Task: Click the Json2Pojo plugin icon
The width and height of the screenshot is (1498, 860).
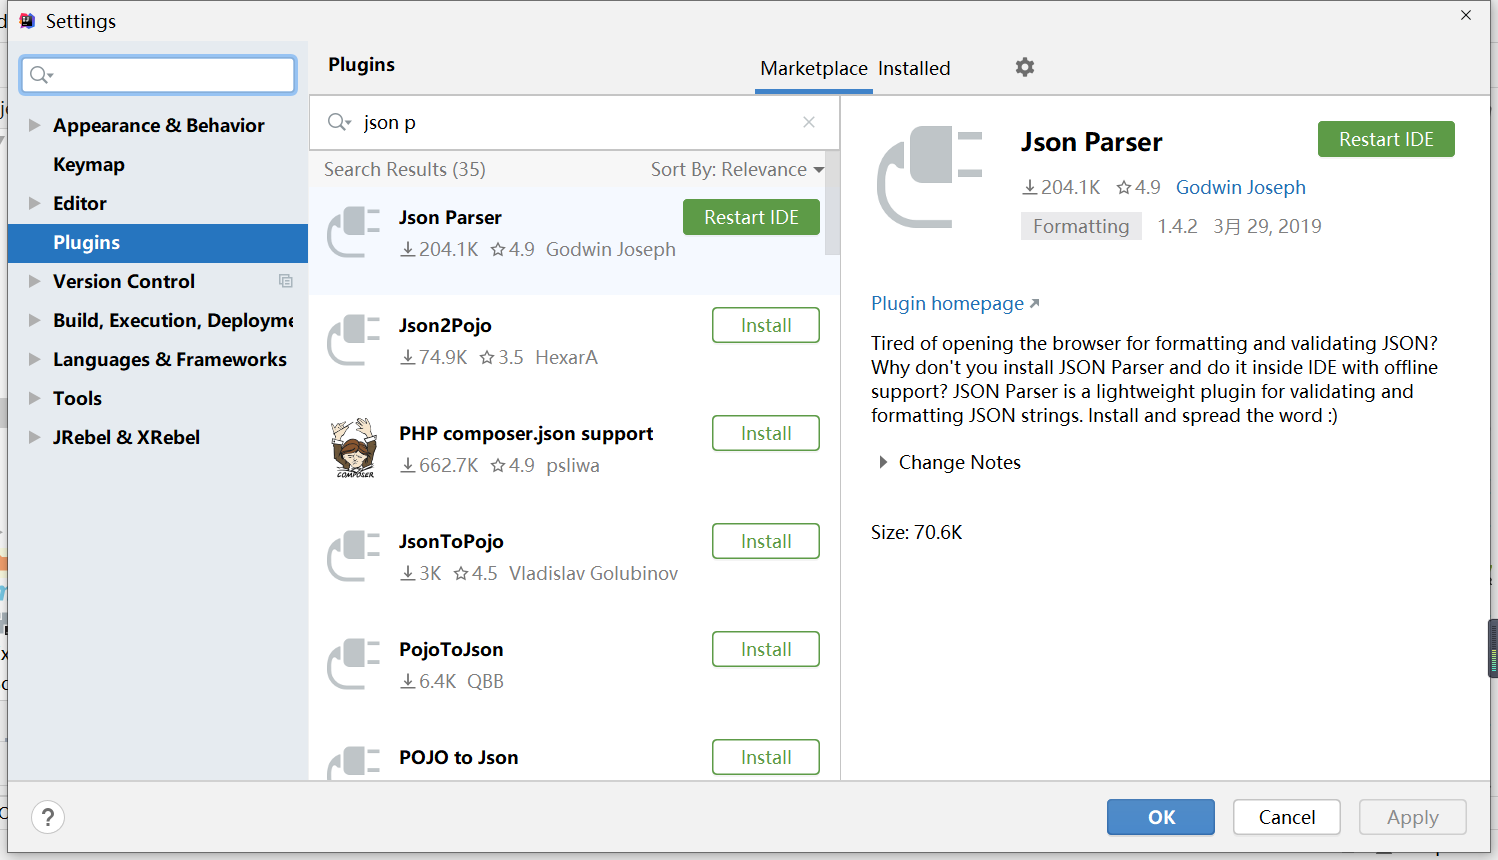Action: point(354,340)
